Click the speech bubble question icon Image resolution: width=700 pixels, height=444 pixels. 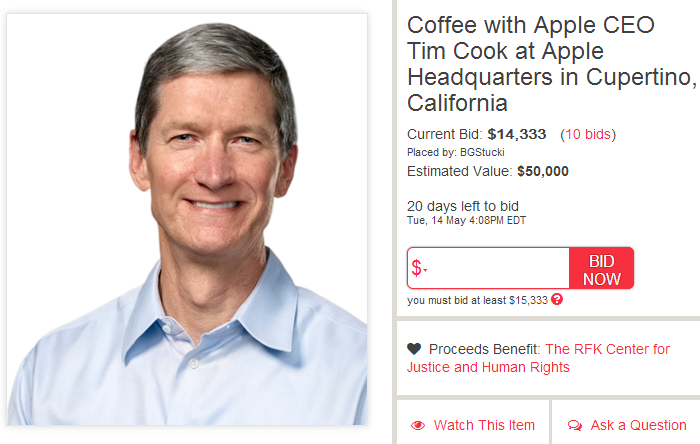574,425
